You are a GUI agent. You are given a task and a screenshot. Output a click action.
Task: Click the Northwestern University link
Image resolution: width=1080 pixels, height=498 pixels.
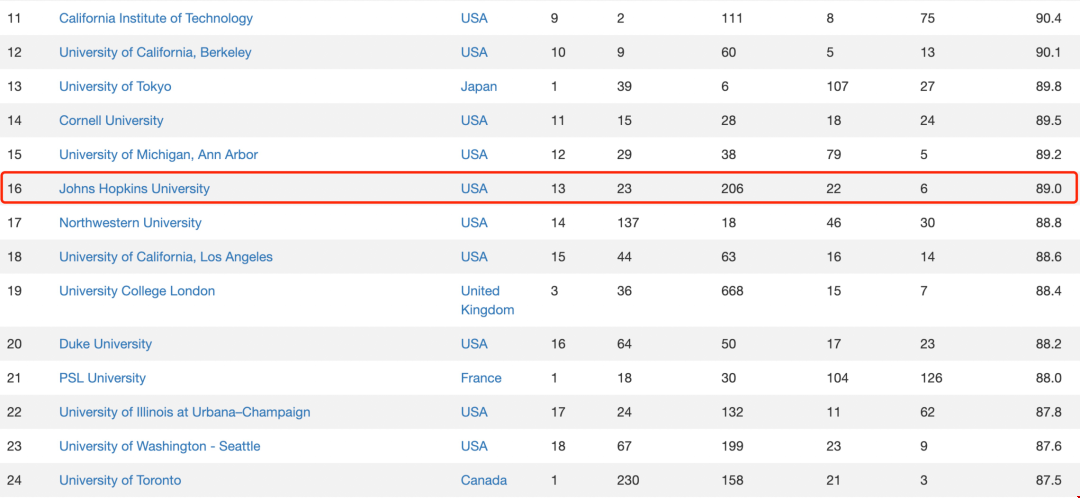point(130,223)
